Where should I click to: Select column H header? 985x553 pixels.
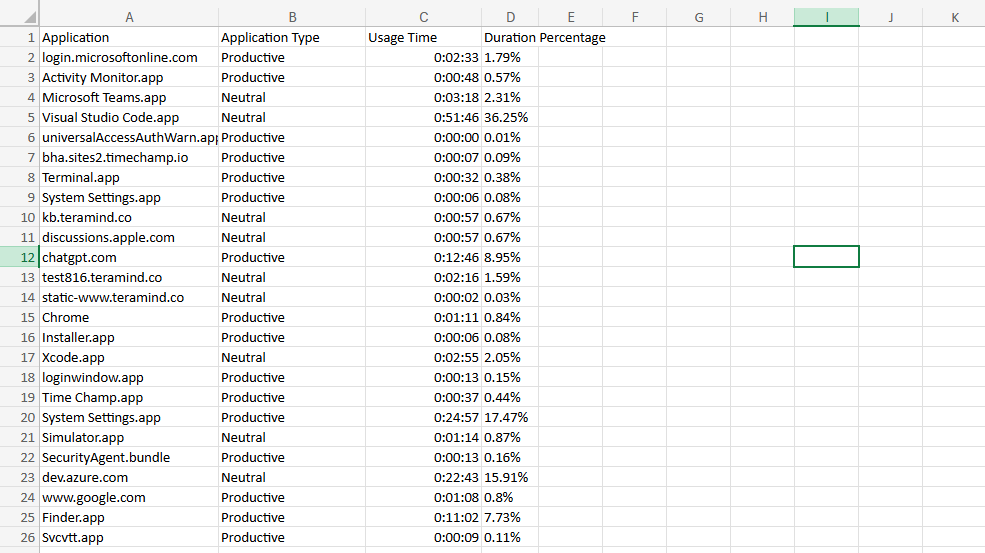763,17
